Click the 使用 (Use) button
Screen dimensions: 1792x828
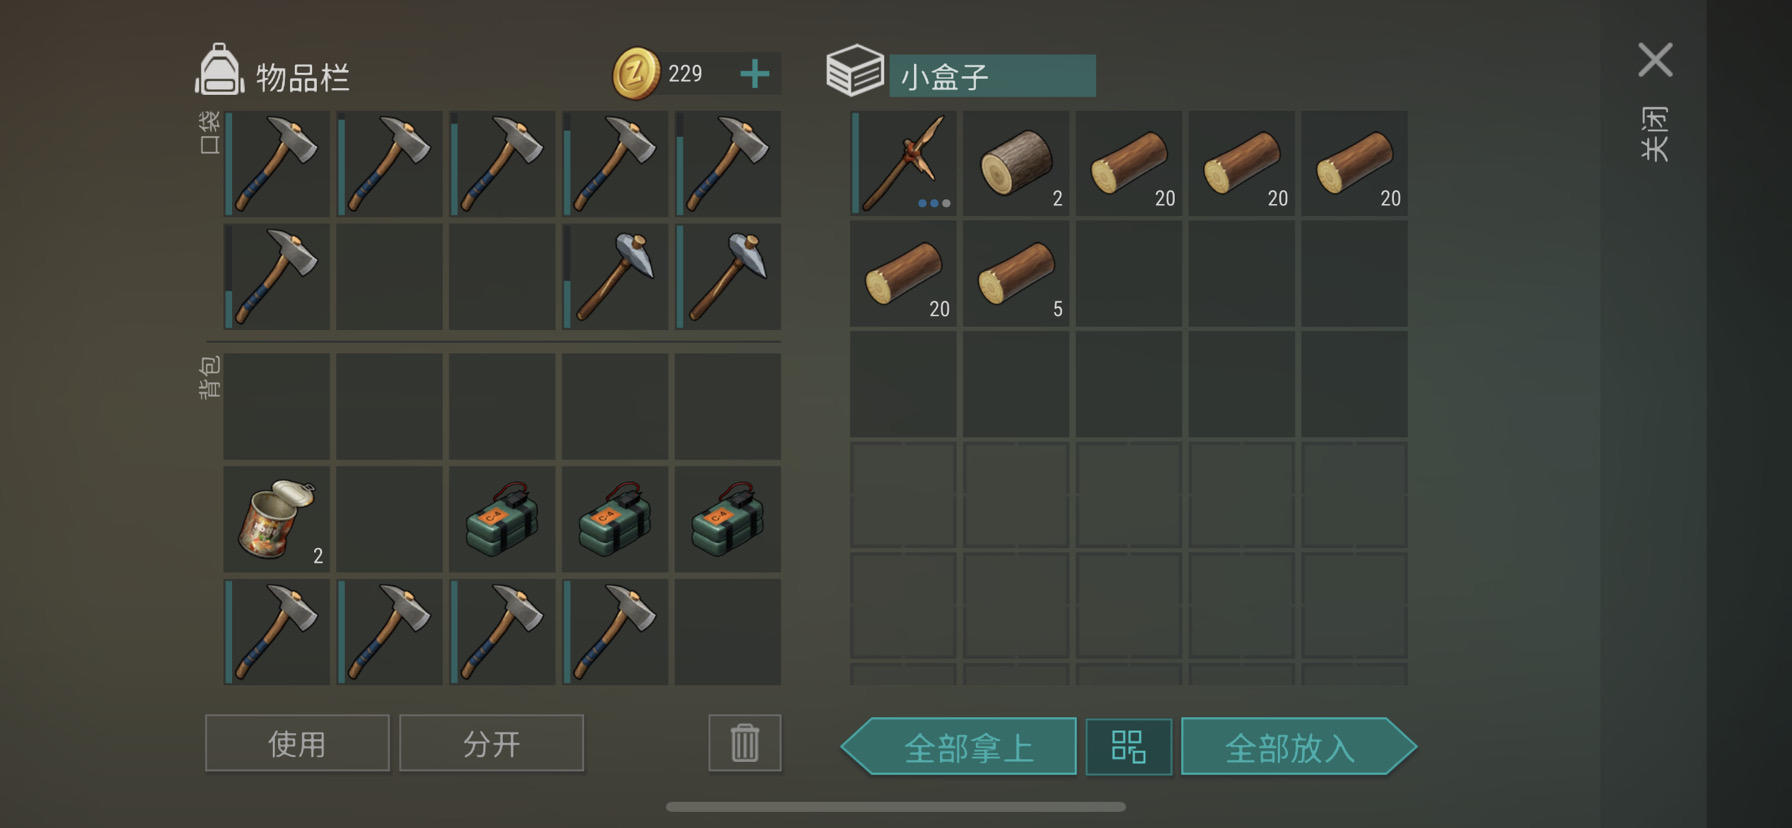pyautogui.click(x=297, y=743)
